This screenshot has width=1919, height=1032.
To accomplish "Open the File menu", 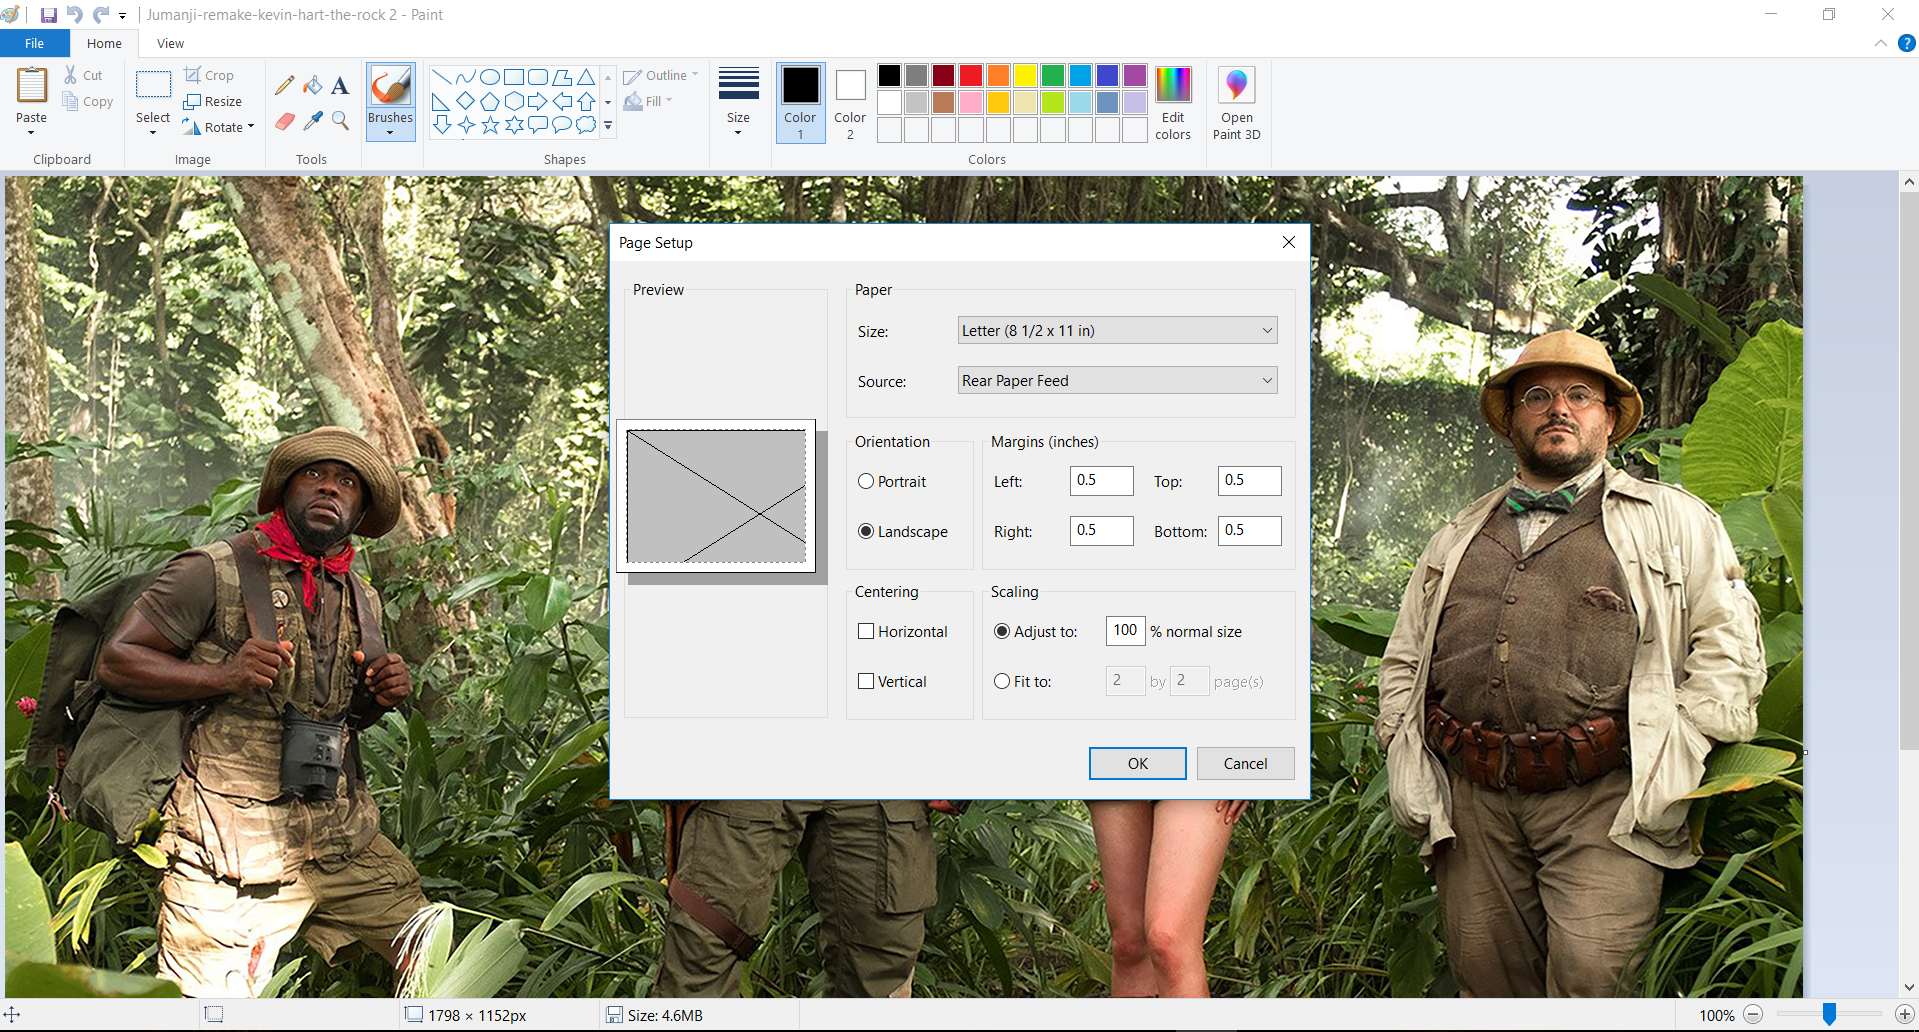I will (x=34, y=43).
